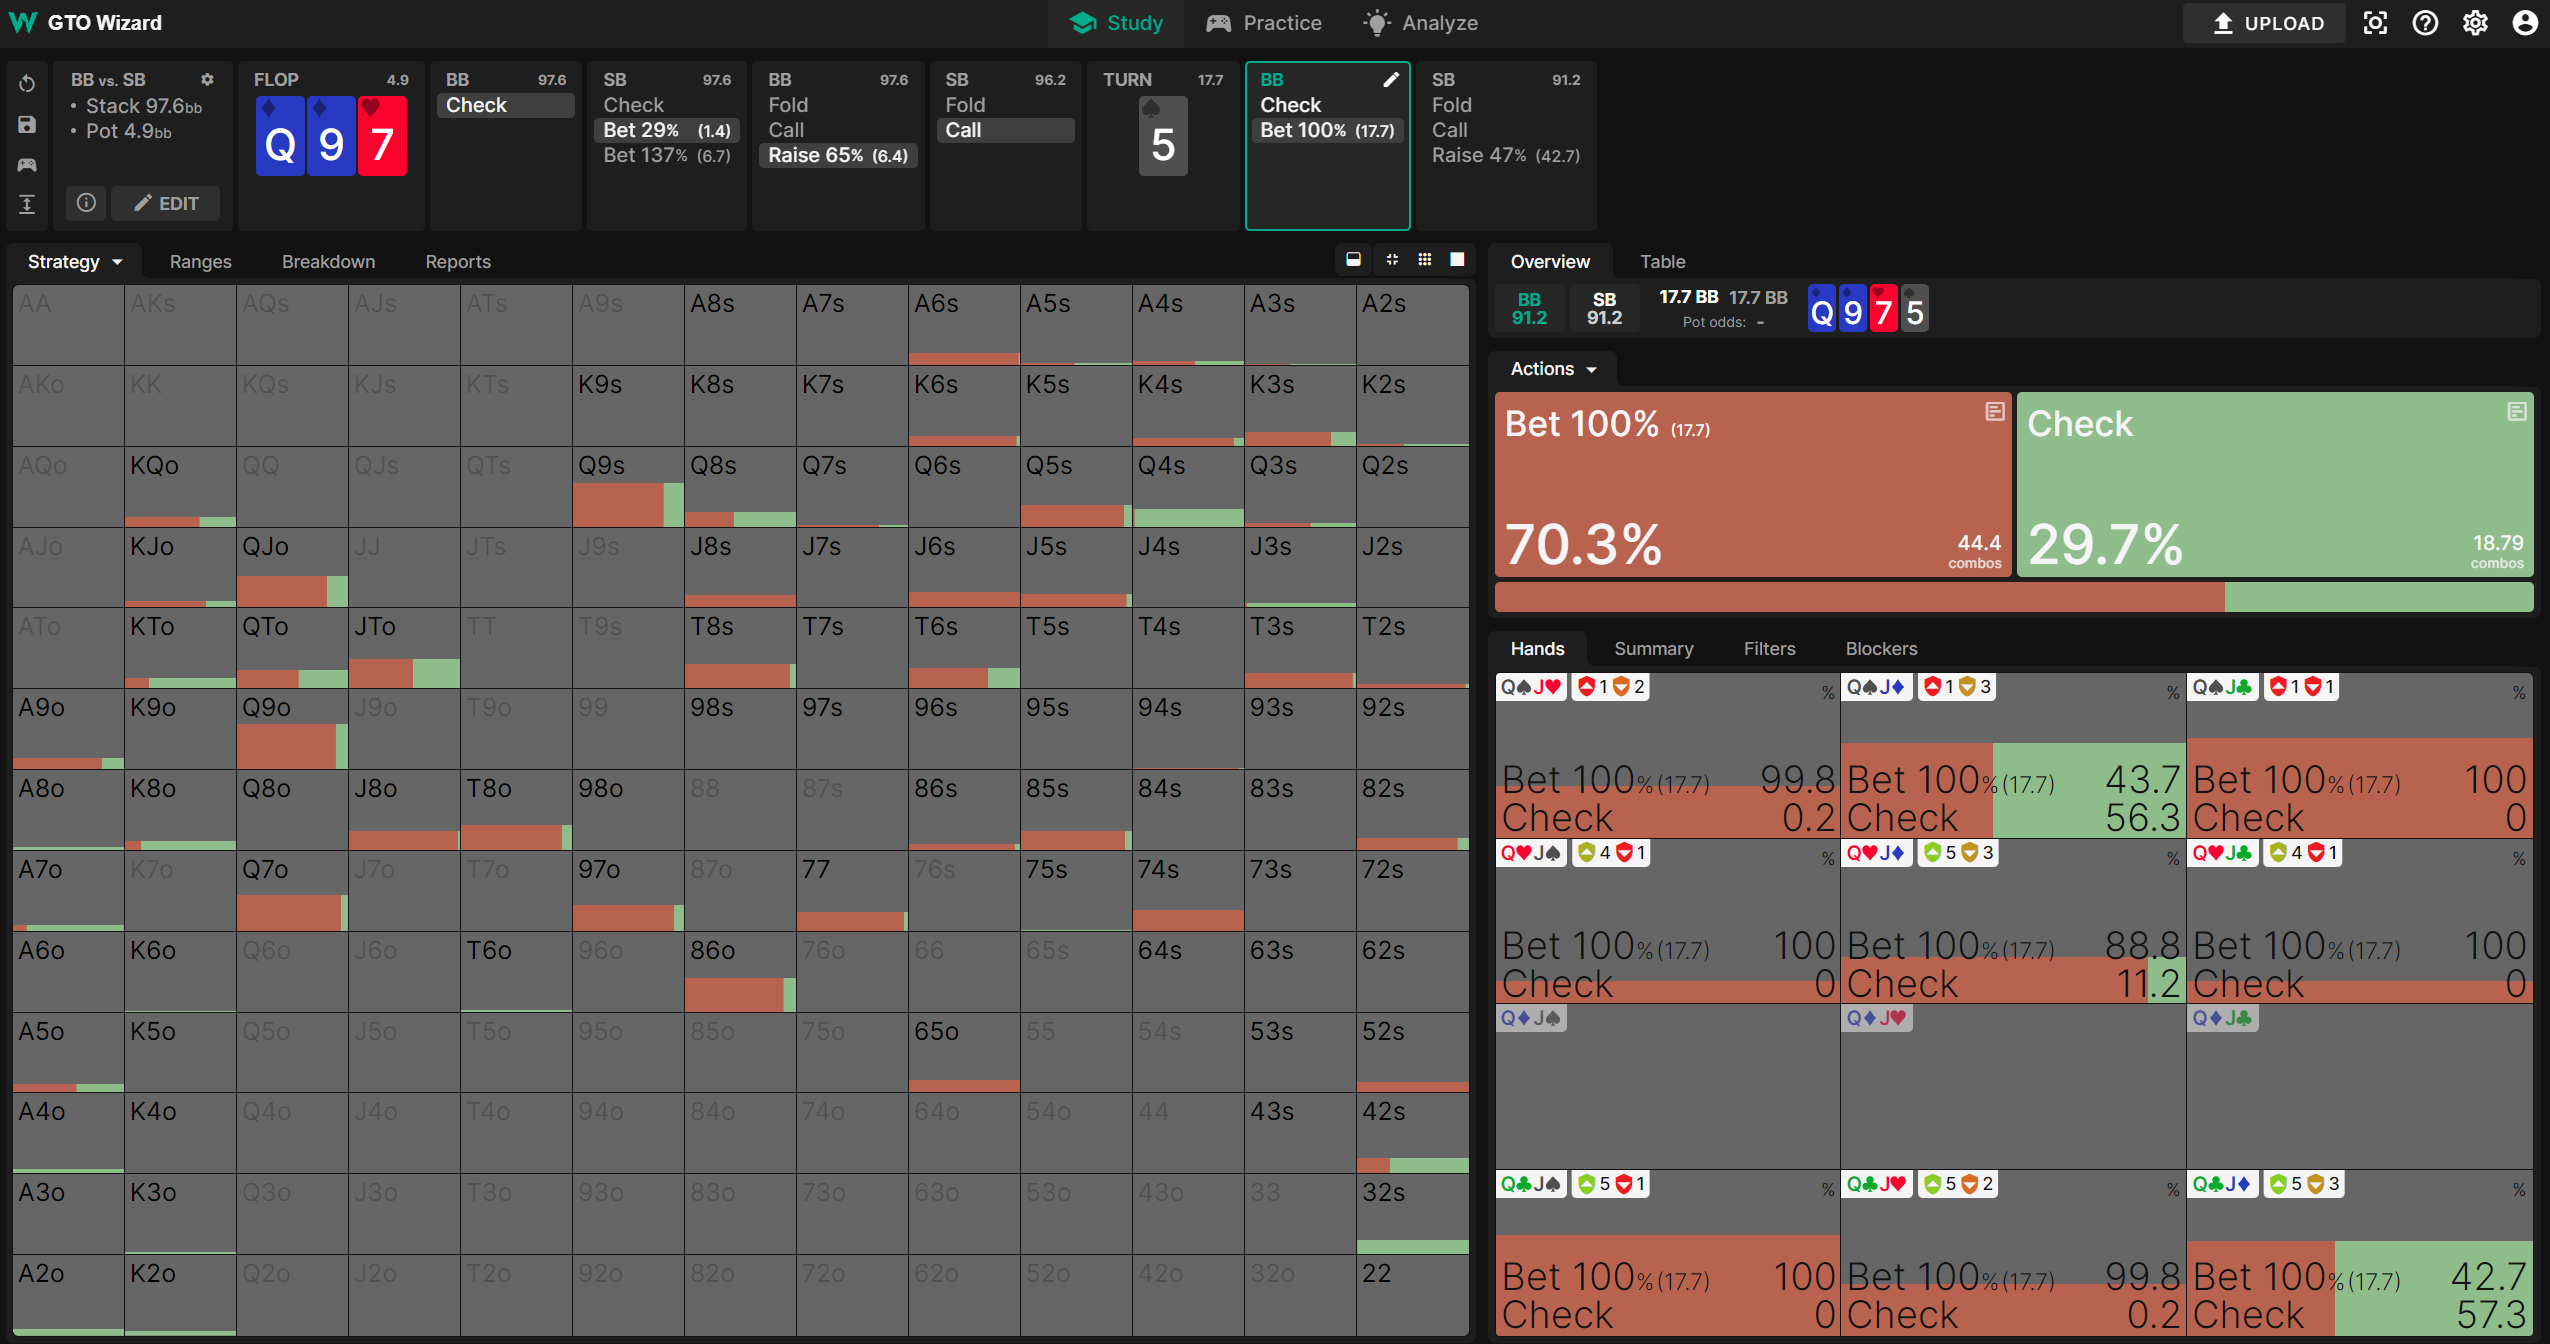Toggle the dotted grid matrix view
The width and height of the screenshot is (2550, 1344).
pos(1425,260)
